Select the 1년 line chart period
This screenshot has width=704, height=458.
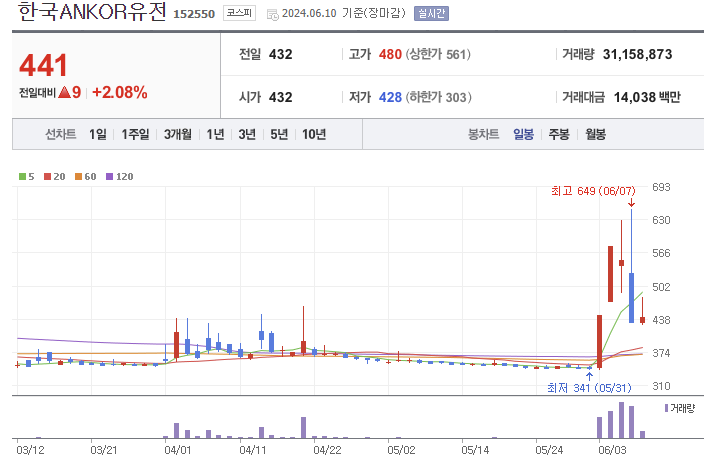click(215, 134)
